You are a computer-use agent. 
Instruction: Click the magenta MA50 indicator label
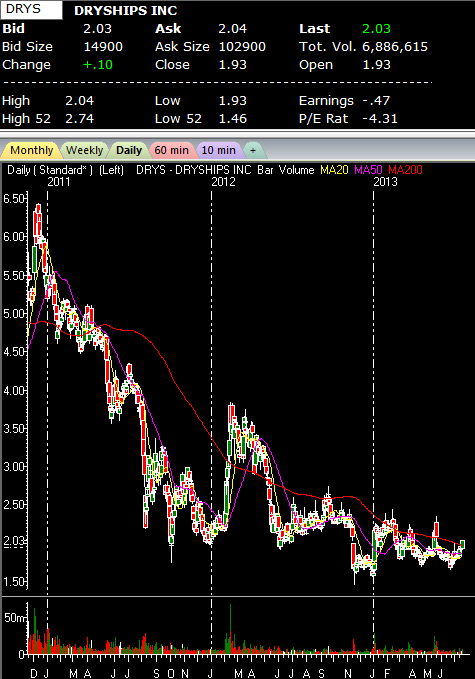pos(368,170)
